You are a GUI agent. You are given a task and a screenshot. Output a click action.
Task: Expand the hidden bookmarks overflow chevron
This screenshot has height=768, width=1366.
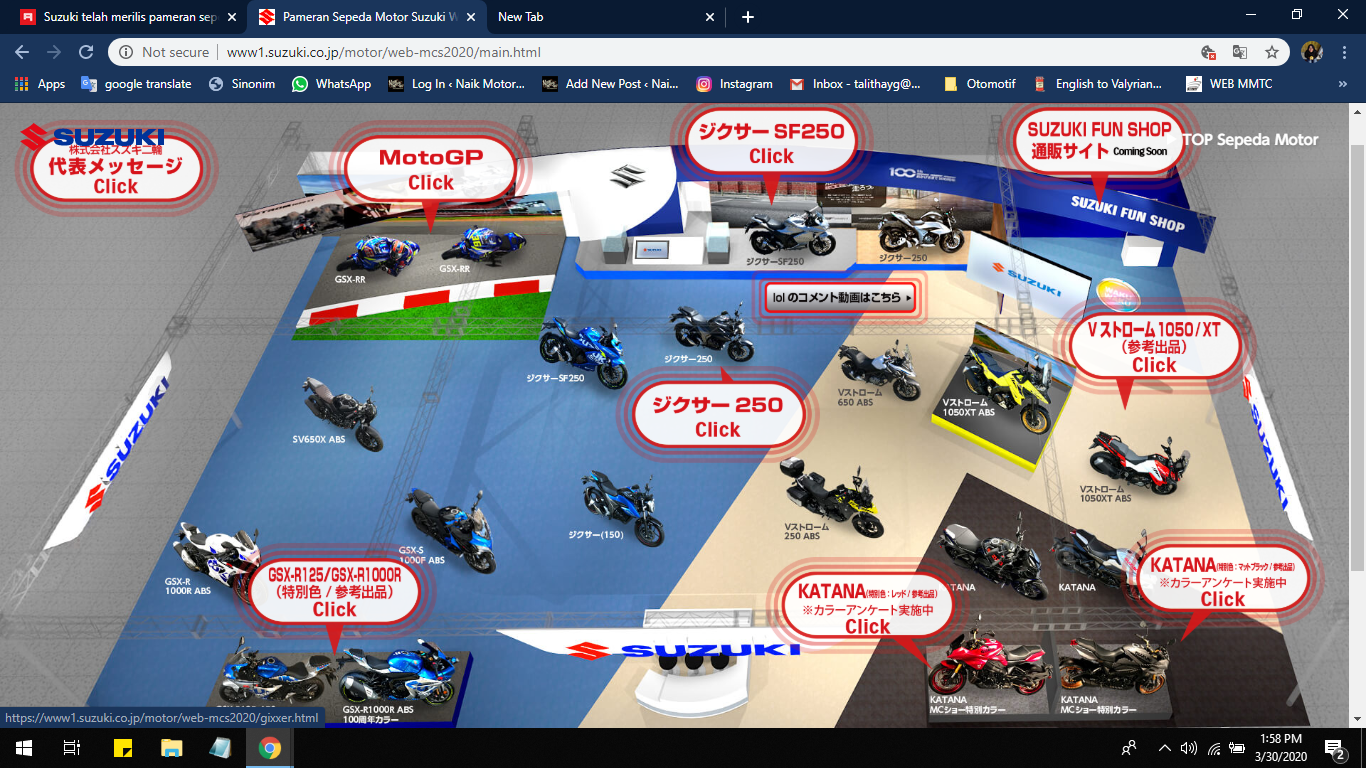[1342, 84]
